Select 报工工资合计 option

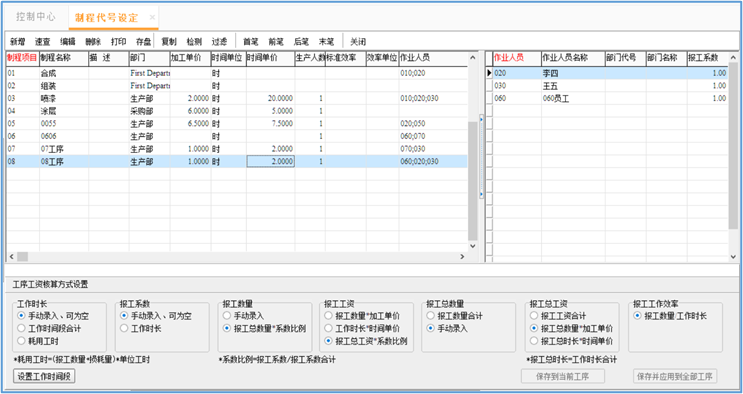[x=559, y=316]
